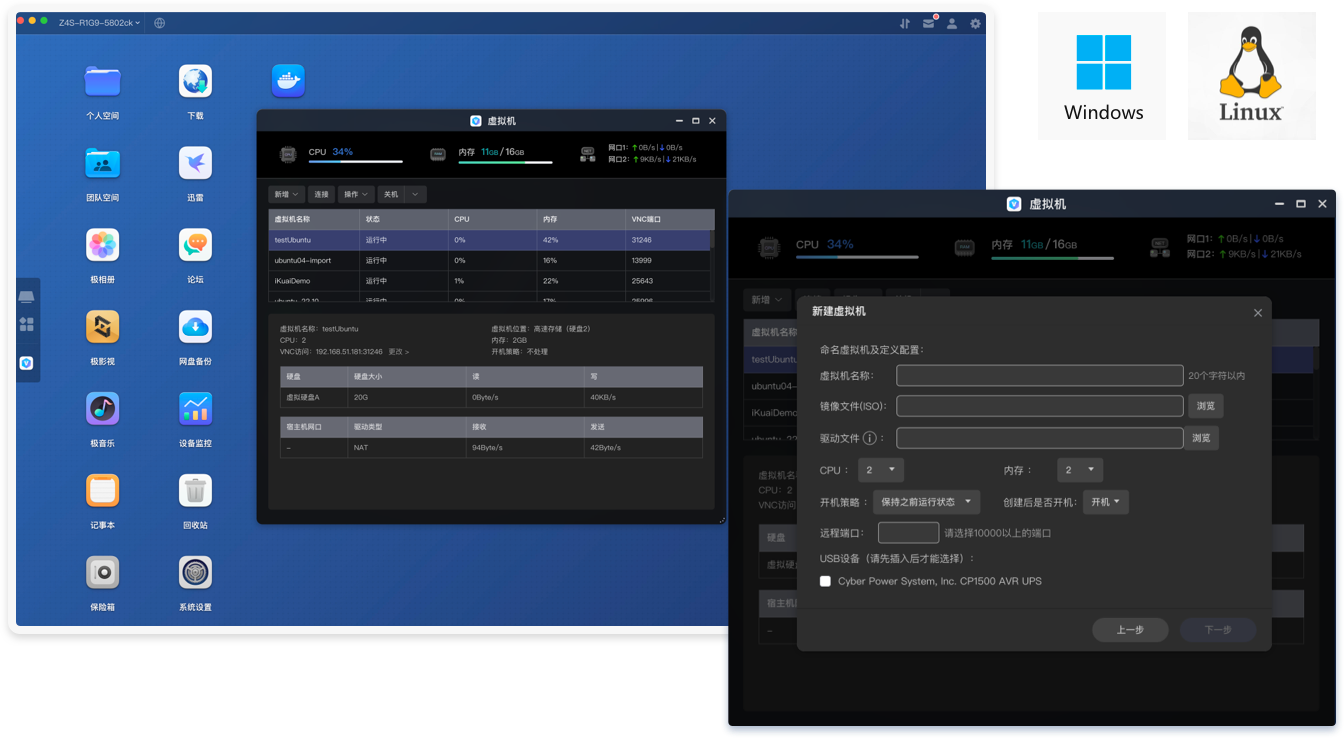The image size is (1344, 738).
Task: Open the 新增 dropdown in the small VM window
Action: point(286,194)
